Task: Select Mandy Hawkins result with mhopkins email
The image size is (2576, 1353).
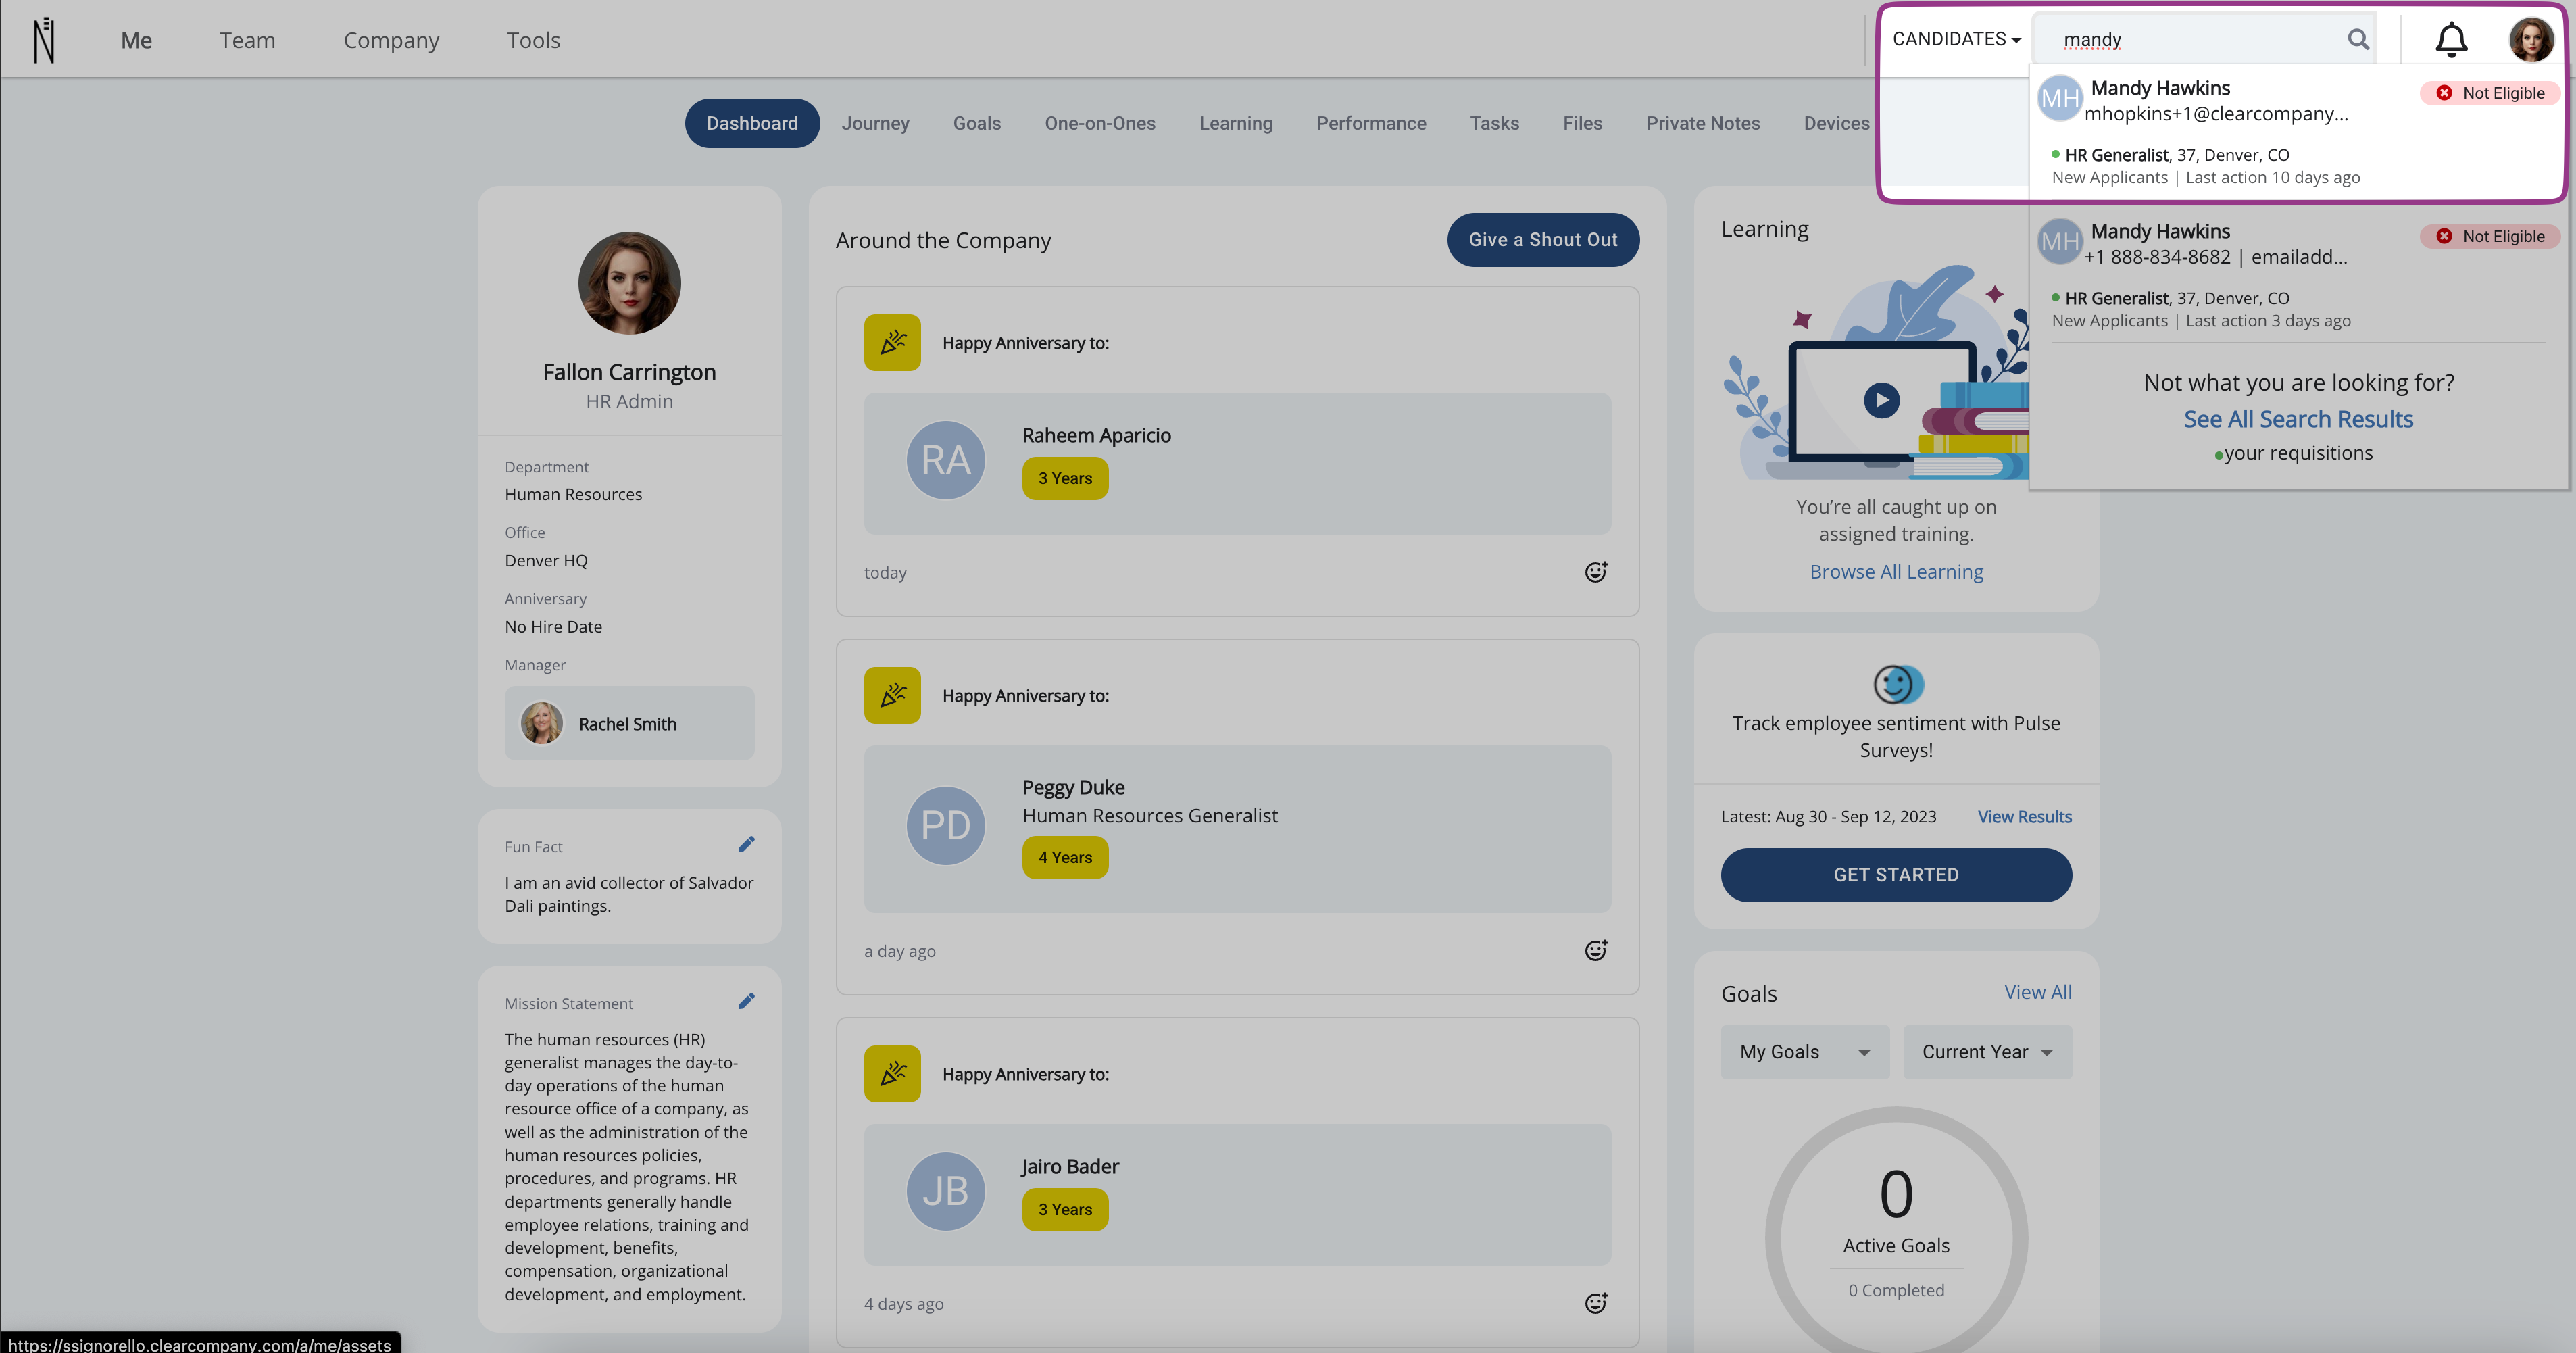Action: pos(2298,133)
